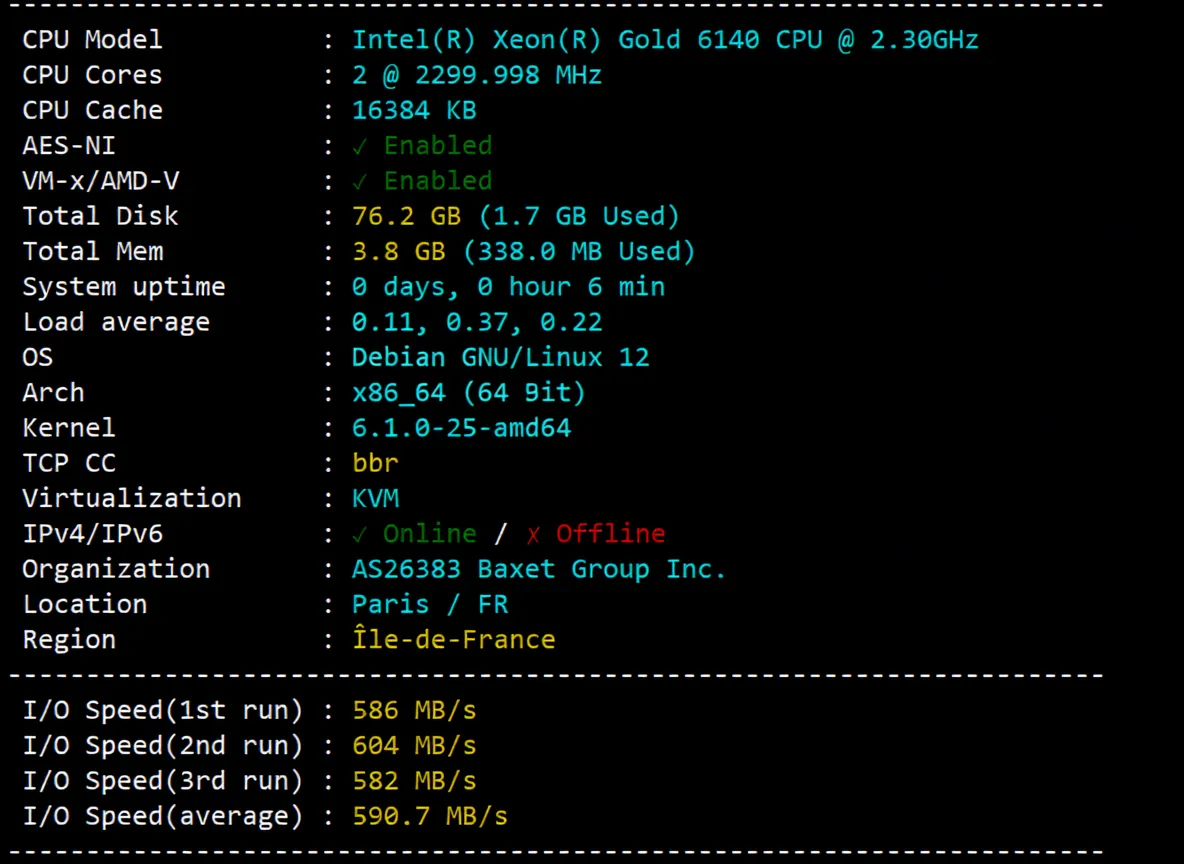The image size is (1184, 864).
Task: Click the 3rd run speed 582 MB/s
Action: [x=415, y=781]
